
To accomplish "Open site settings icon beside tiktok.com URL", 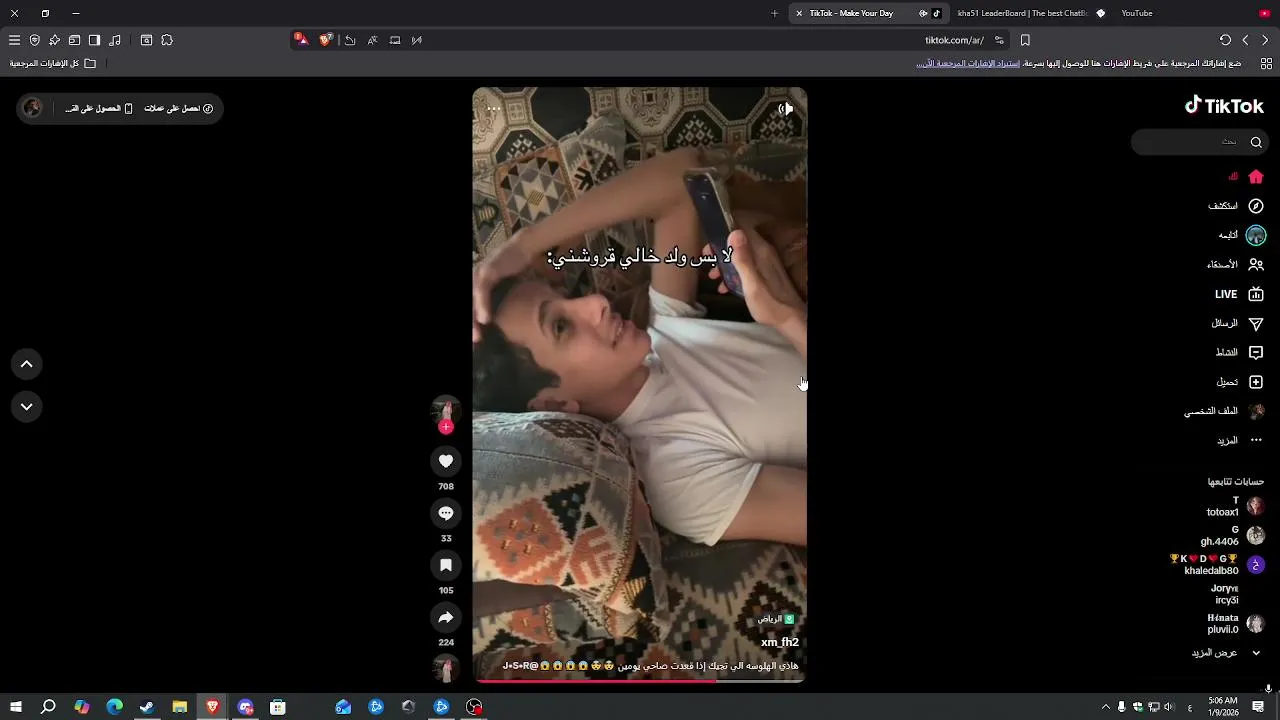I will 999,40.
